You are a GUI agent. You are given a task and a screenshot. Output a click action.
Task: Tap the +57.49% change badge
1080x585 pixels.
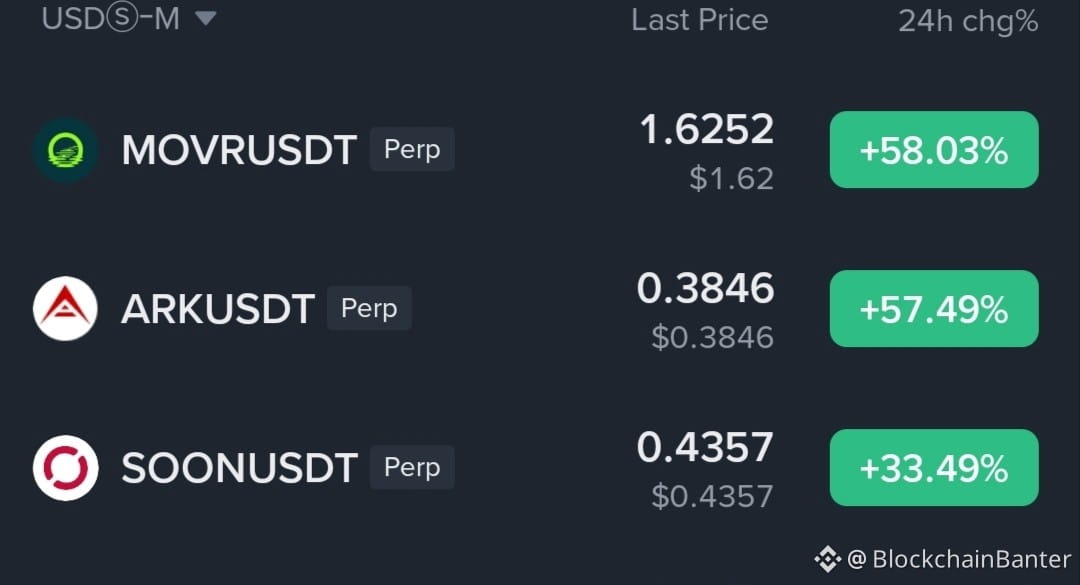tap(934, 309)
